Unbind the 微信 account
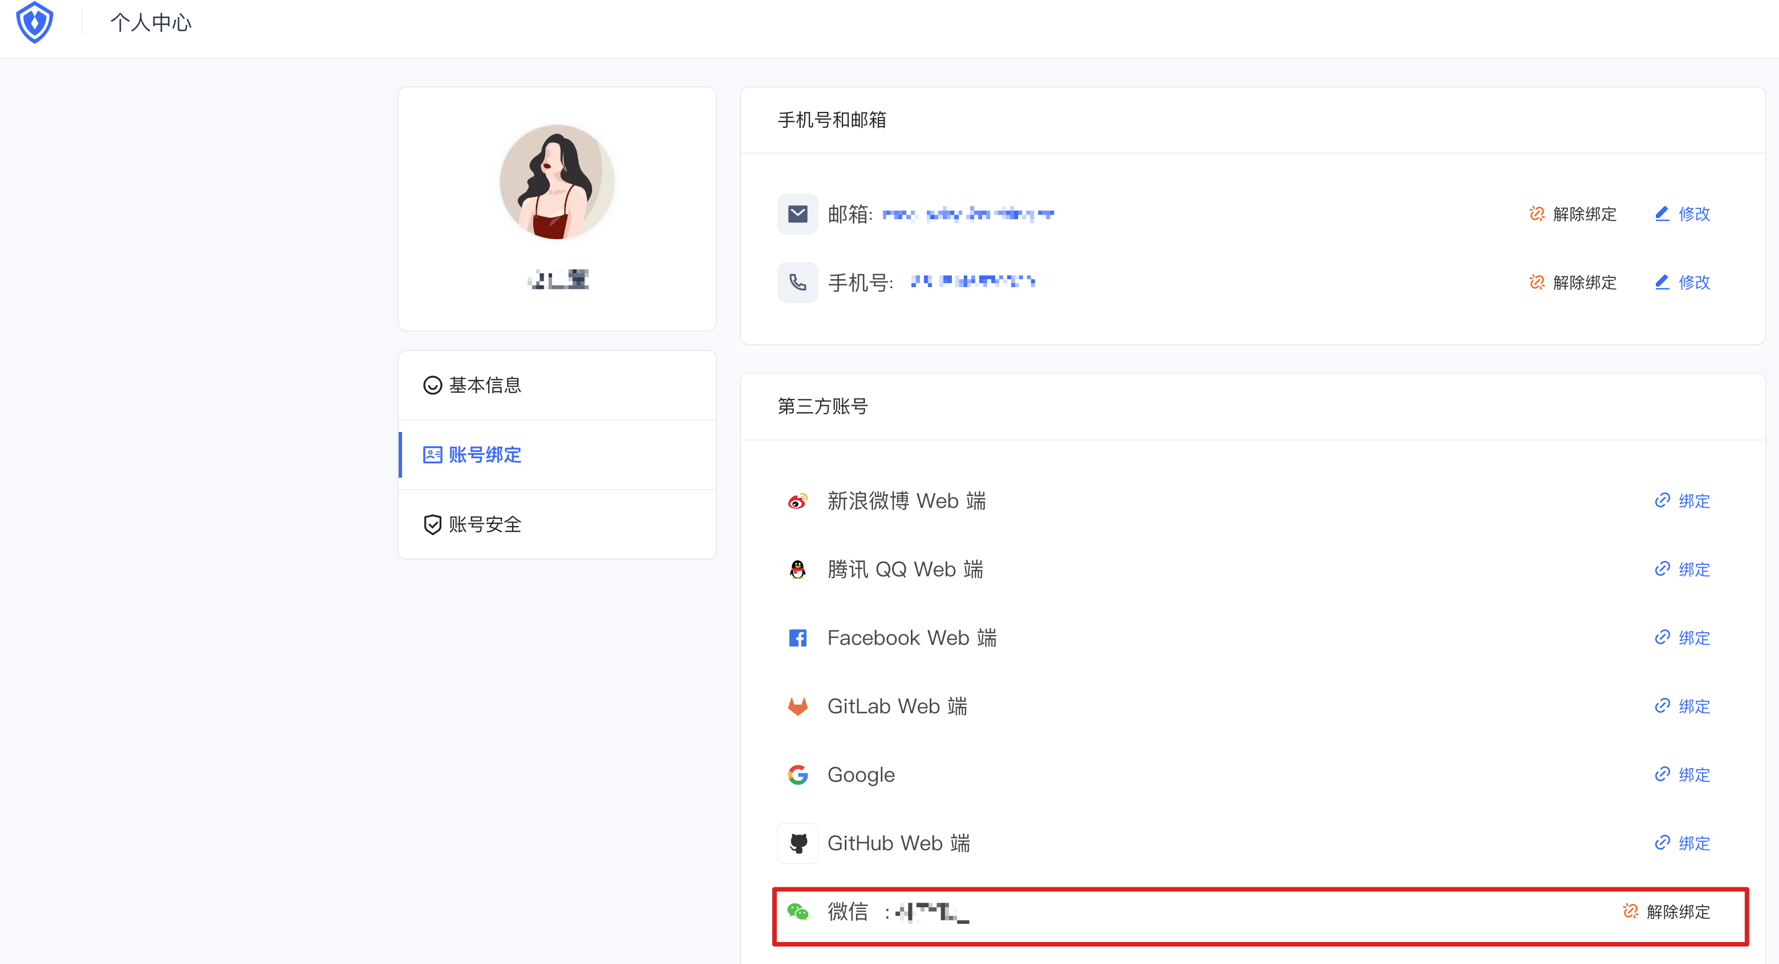Image resolution: width=1779 pixels, height=964 pixels. [1667, 912]
